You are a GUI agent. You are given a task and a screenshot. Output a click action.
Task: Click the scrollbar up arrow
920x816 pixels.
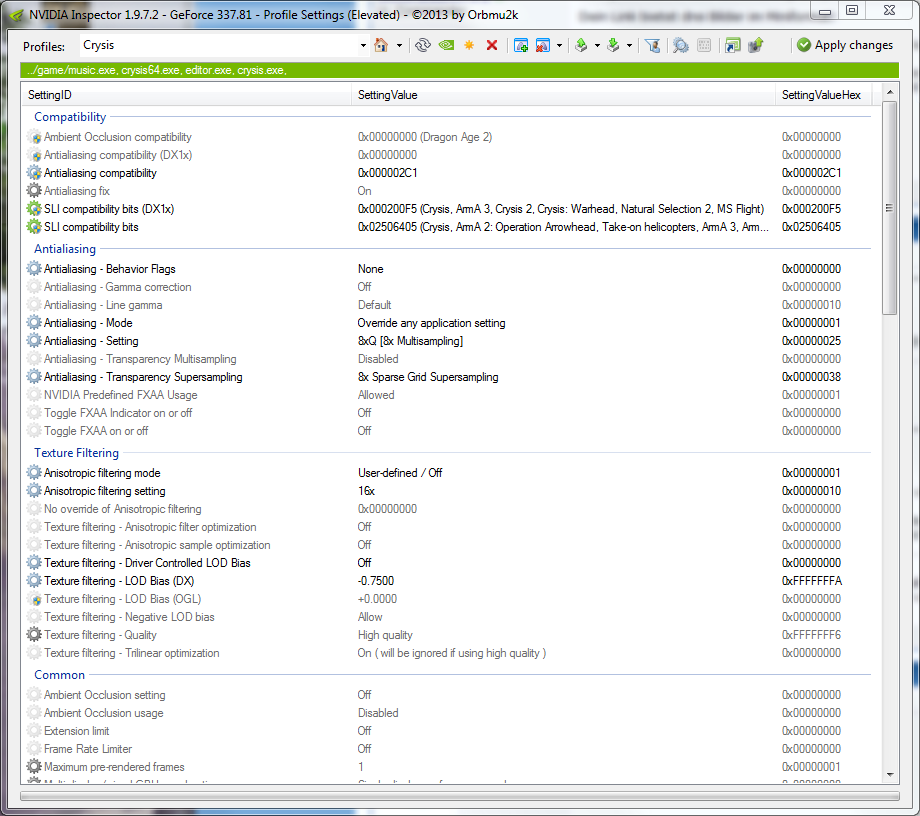pos(889,92)
